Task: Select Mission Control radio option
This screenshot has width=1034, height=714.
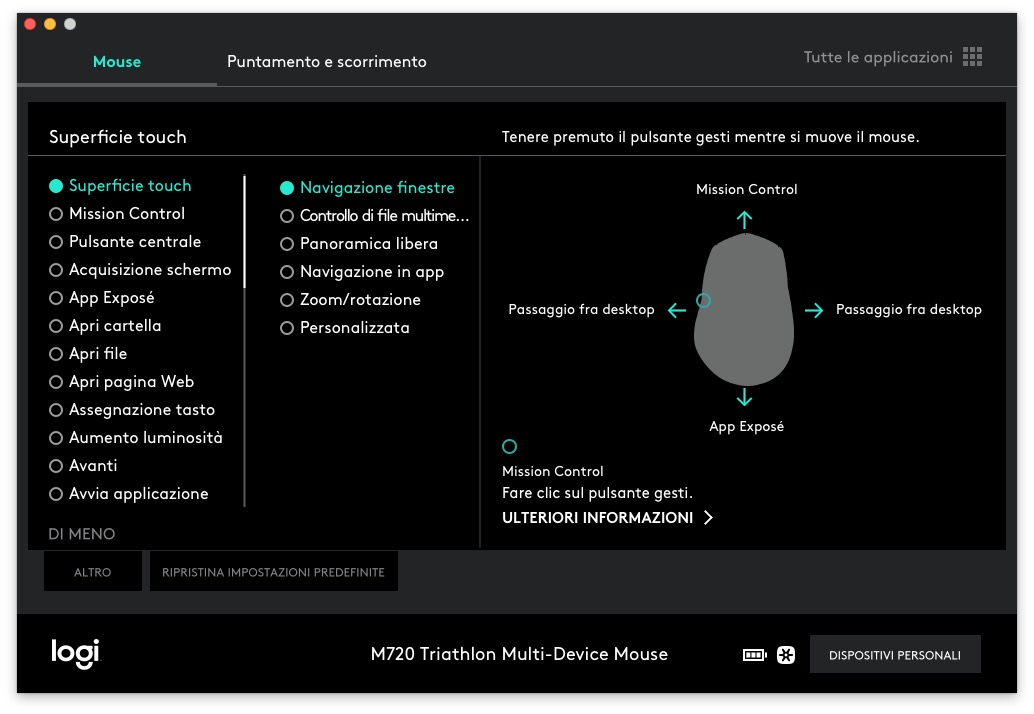Action: pos(117,214)
